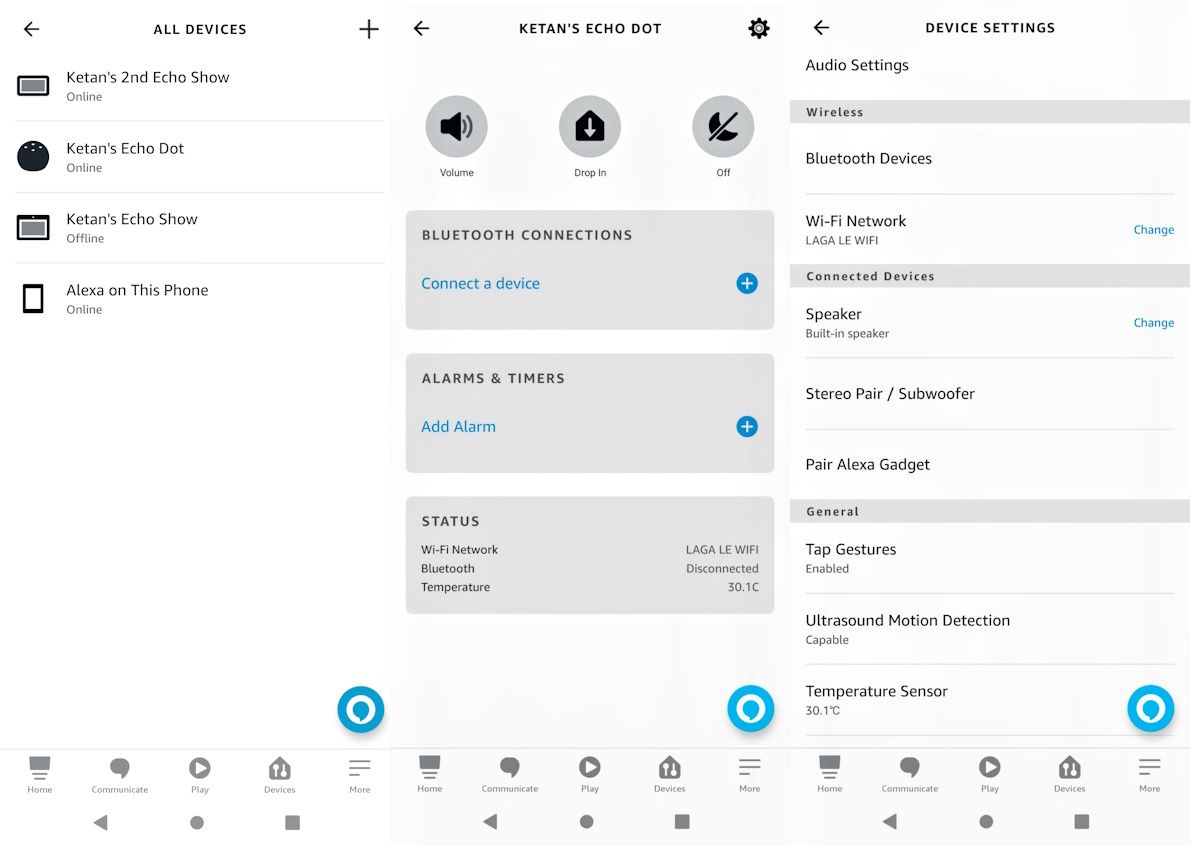Screen dimensions: 1200x850
Task: Tap Android back button below All Devices screen
Action: [x=100, y=822]
